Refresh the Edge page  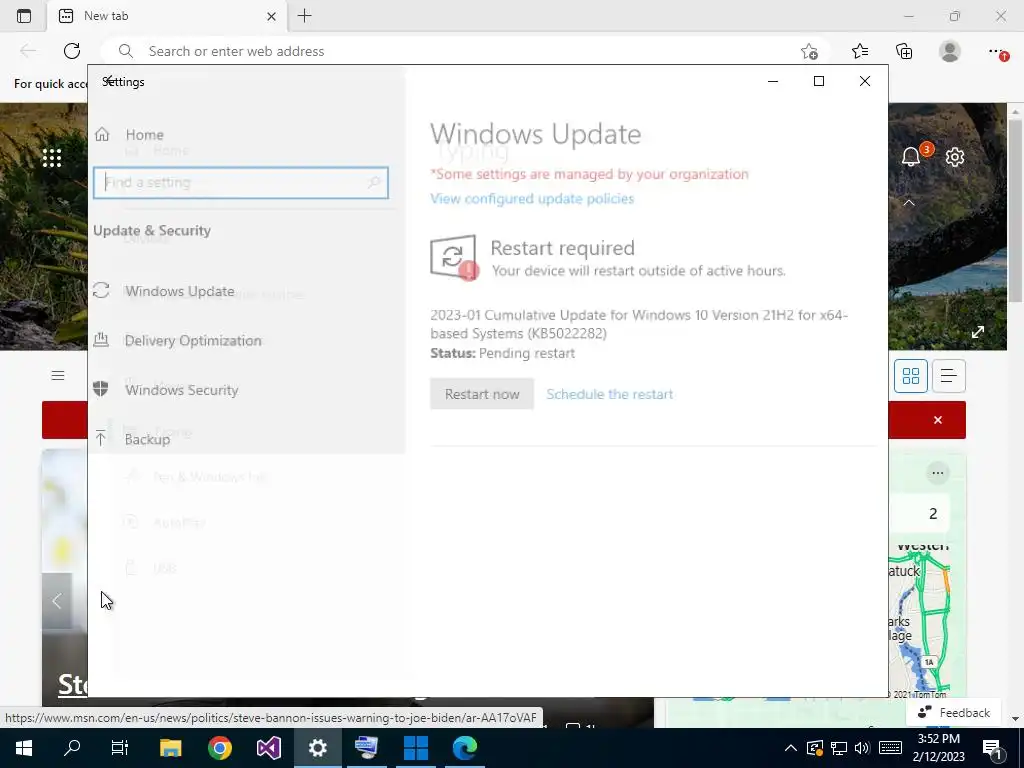click(72, 51)
